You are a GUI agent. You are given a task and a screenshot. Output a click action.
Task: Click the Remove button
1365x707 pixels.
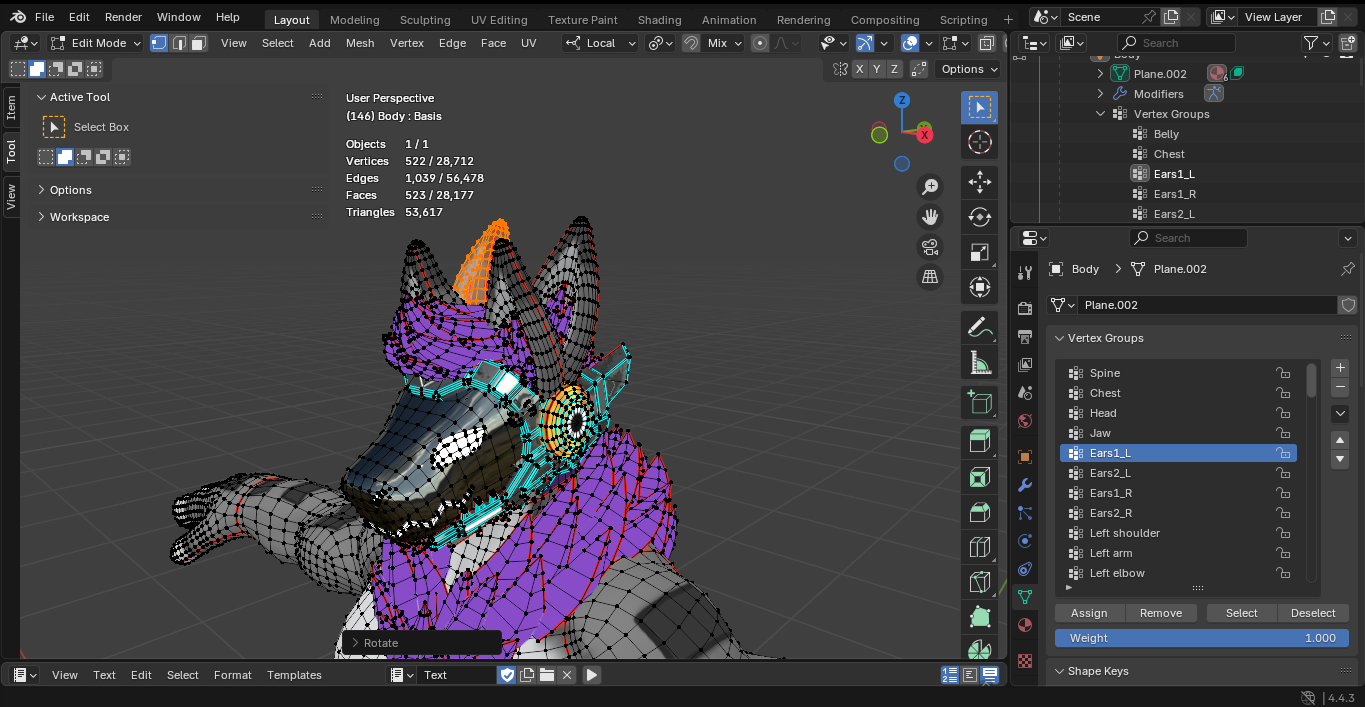point(1161,613)
